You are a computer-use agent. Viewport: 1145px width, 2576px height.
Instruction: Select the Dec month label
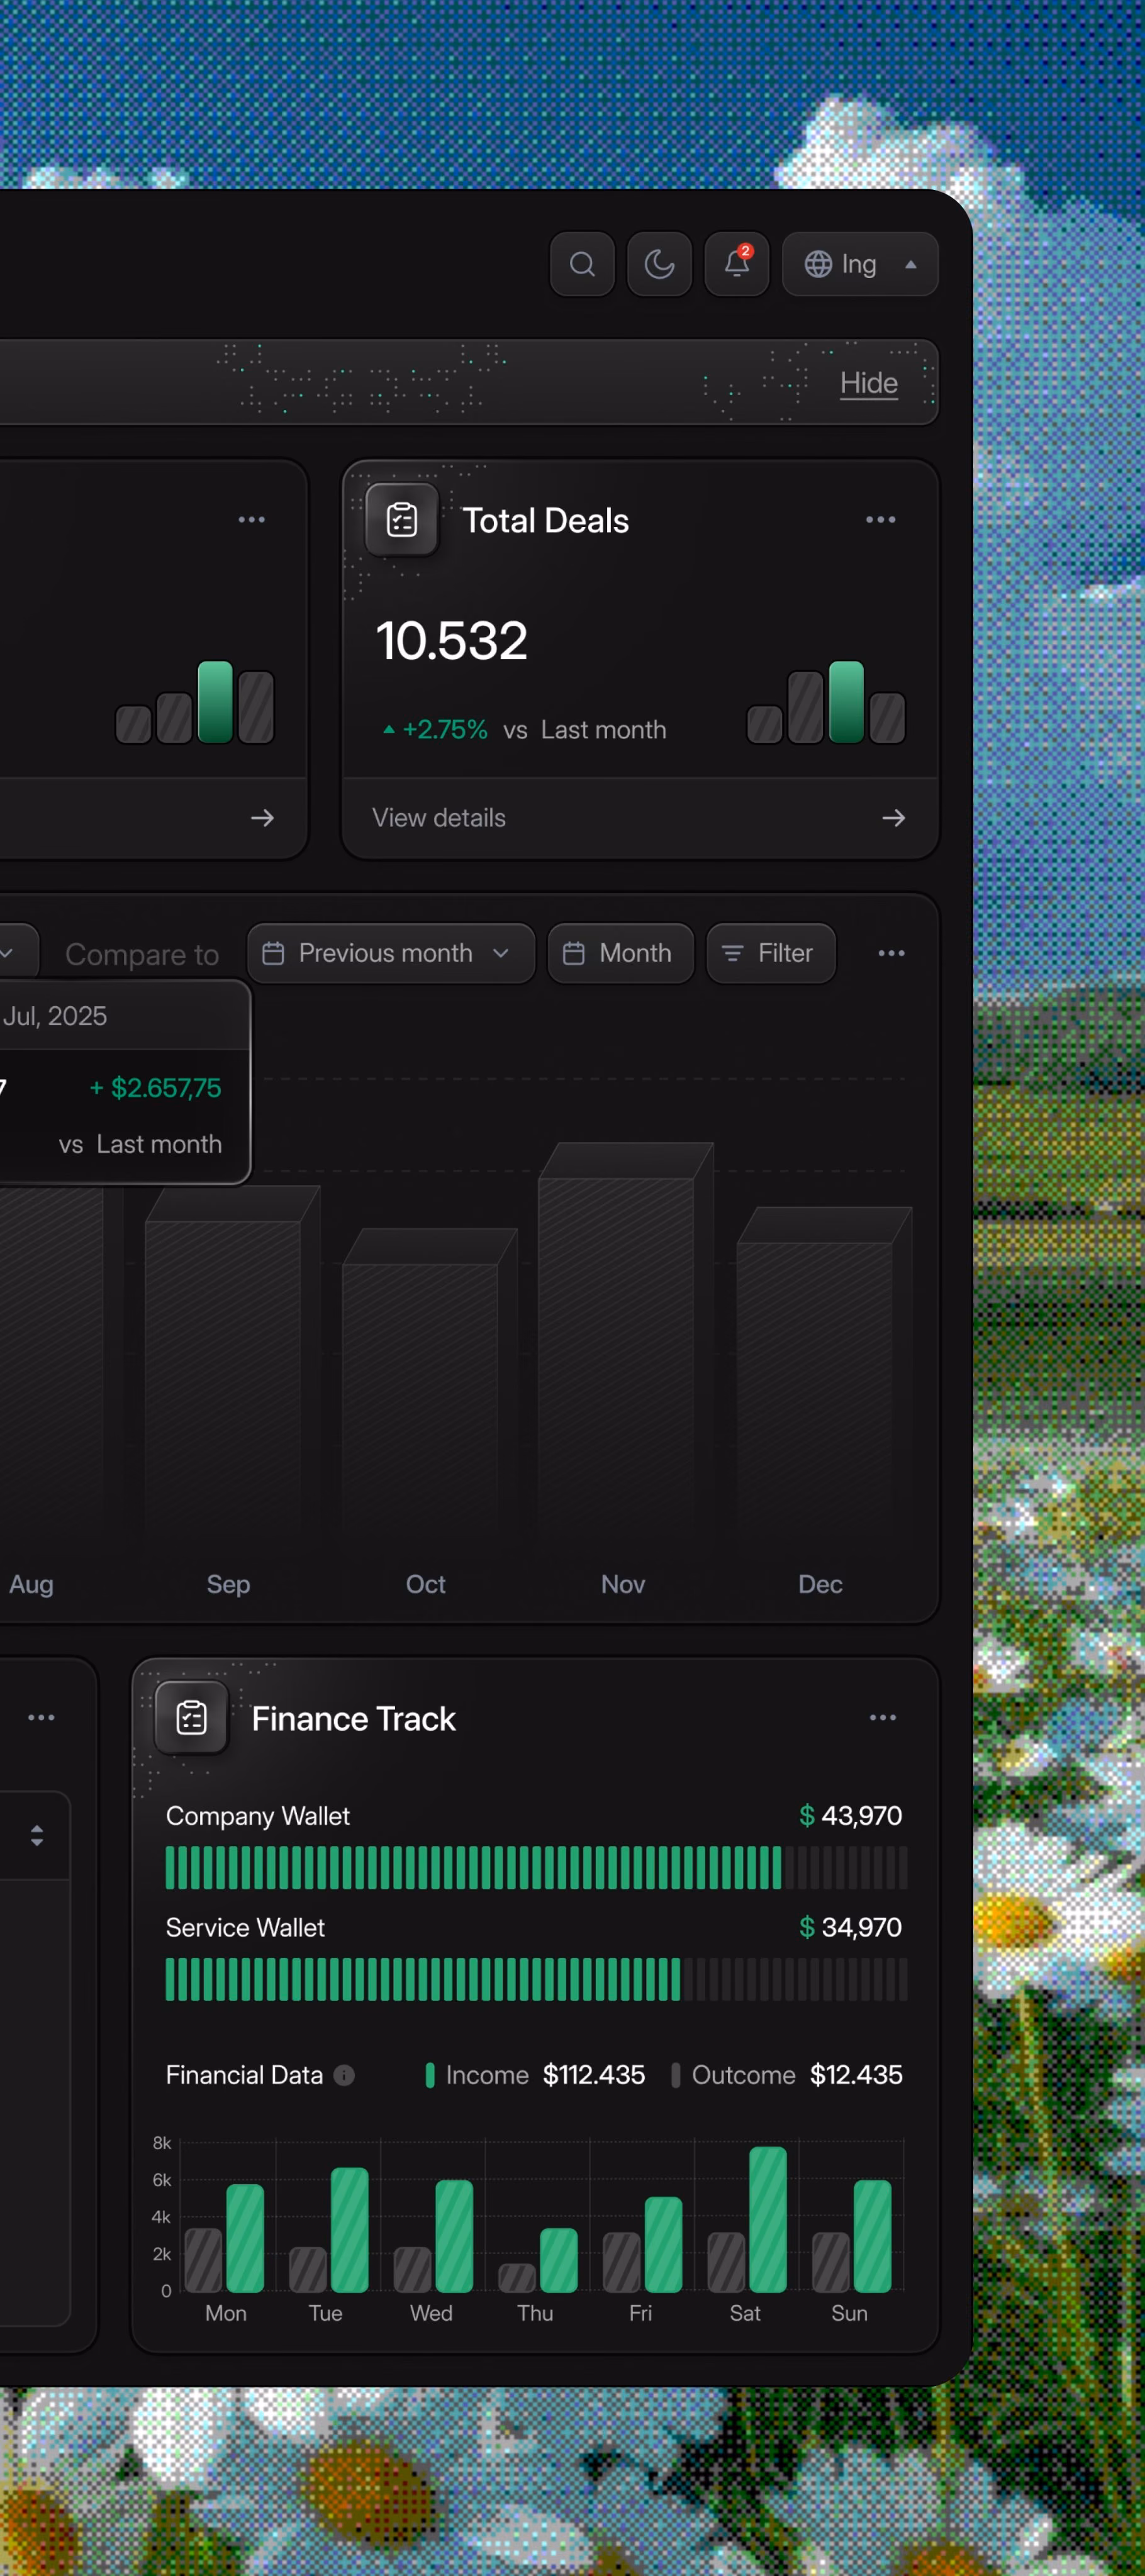[x=820, y=1584]
